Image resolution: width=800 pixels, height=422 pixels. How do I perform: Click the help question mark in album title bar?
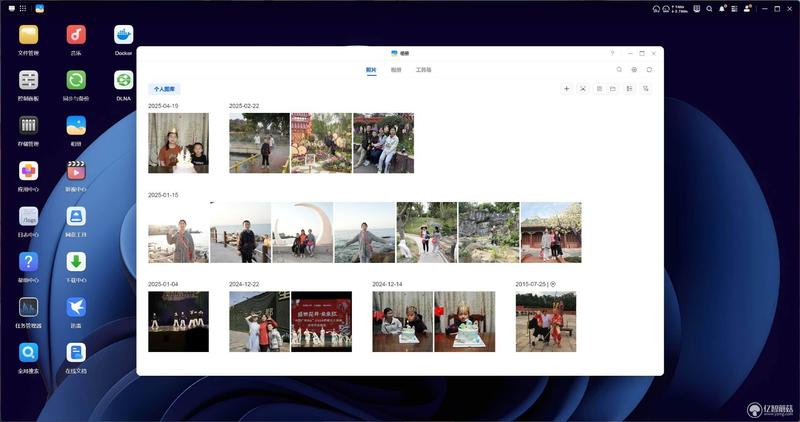pyautogui.click(x=612, y=53)
